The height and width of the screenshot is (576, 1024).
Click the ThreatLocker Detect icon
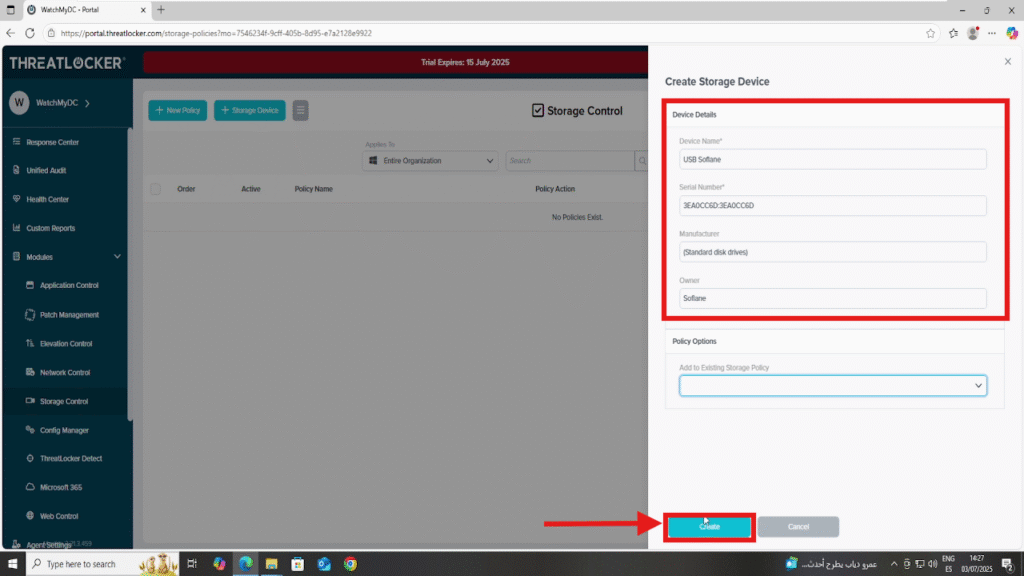coord(30,458)
